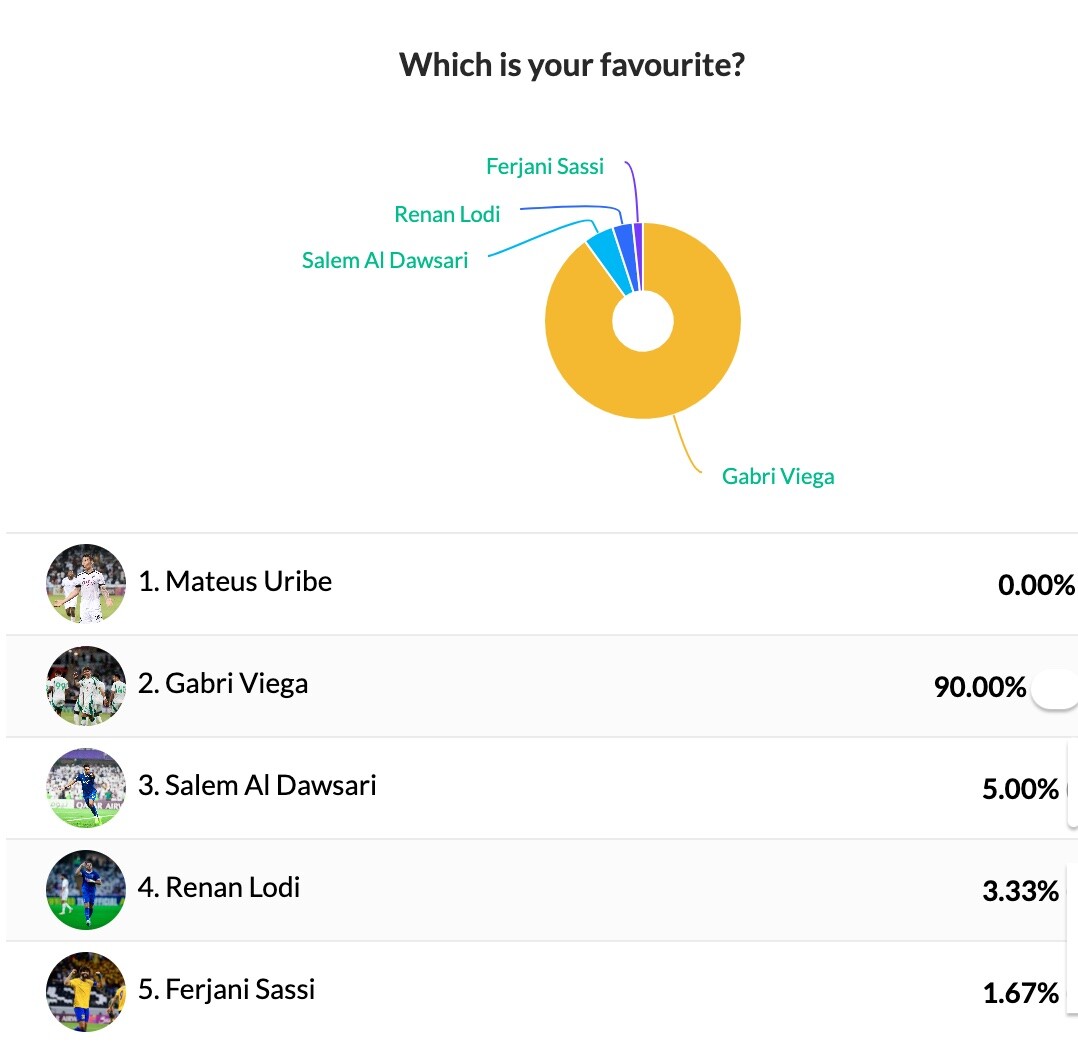Select the "1. Mateus Uribe" list entry
Viewport: 1078px width, 1054px height.
(235, 582)
